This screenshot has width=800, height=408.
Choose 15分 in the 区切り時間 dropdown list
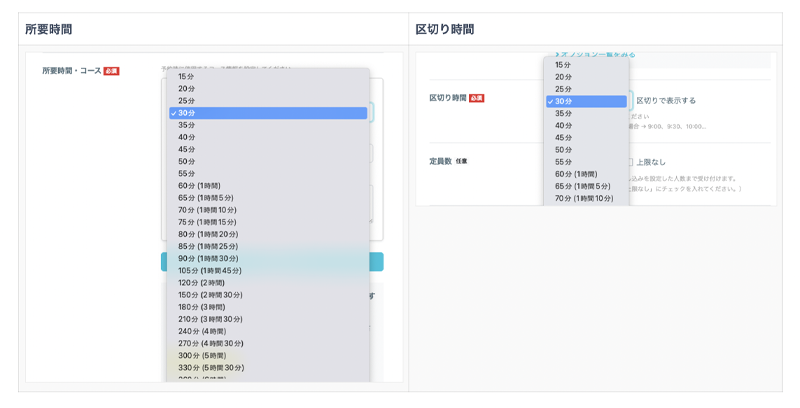(x=564, y=65)
